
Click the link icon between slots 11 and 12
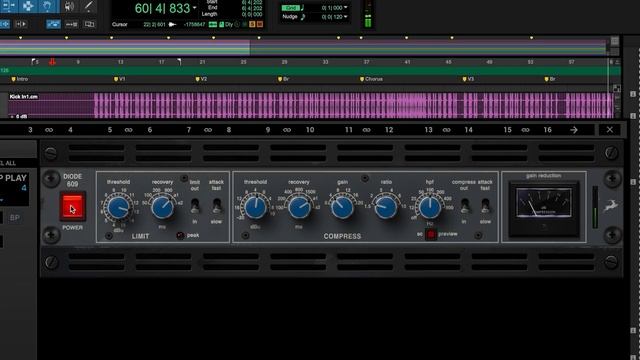[367, 130]
